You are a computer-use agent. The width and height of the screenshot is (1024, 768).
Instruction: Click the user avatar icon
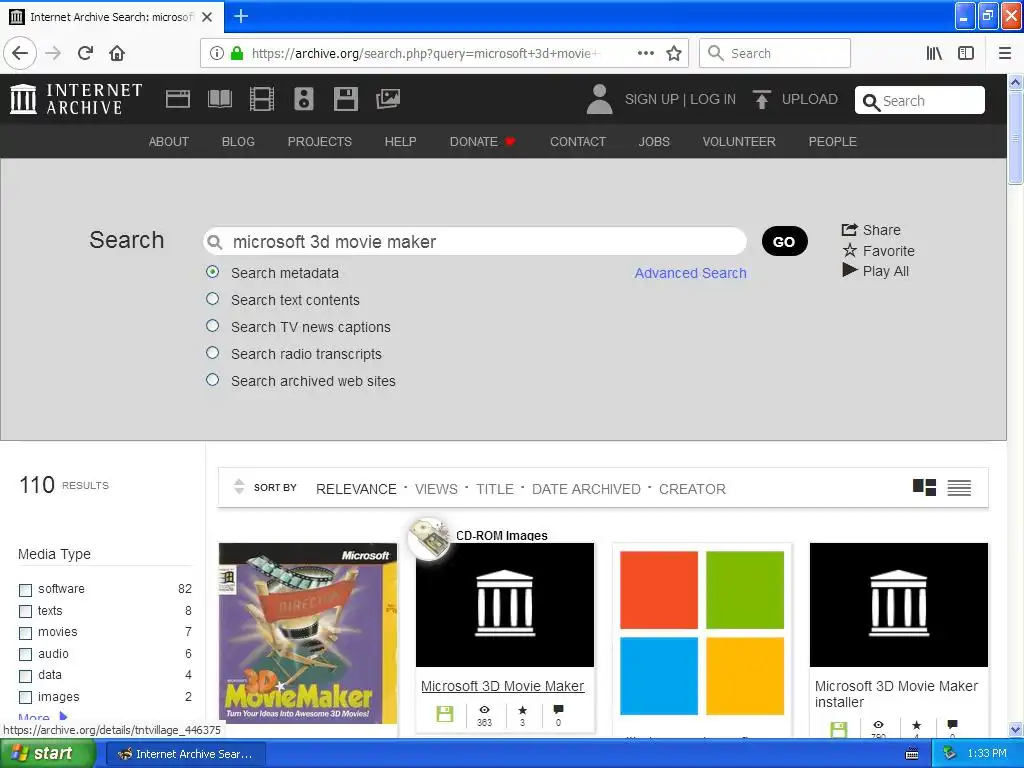pyautogui.click(x=599, y=99)
